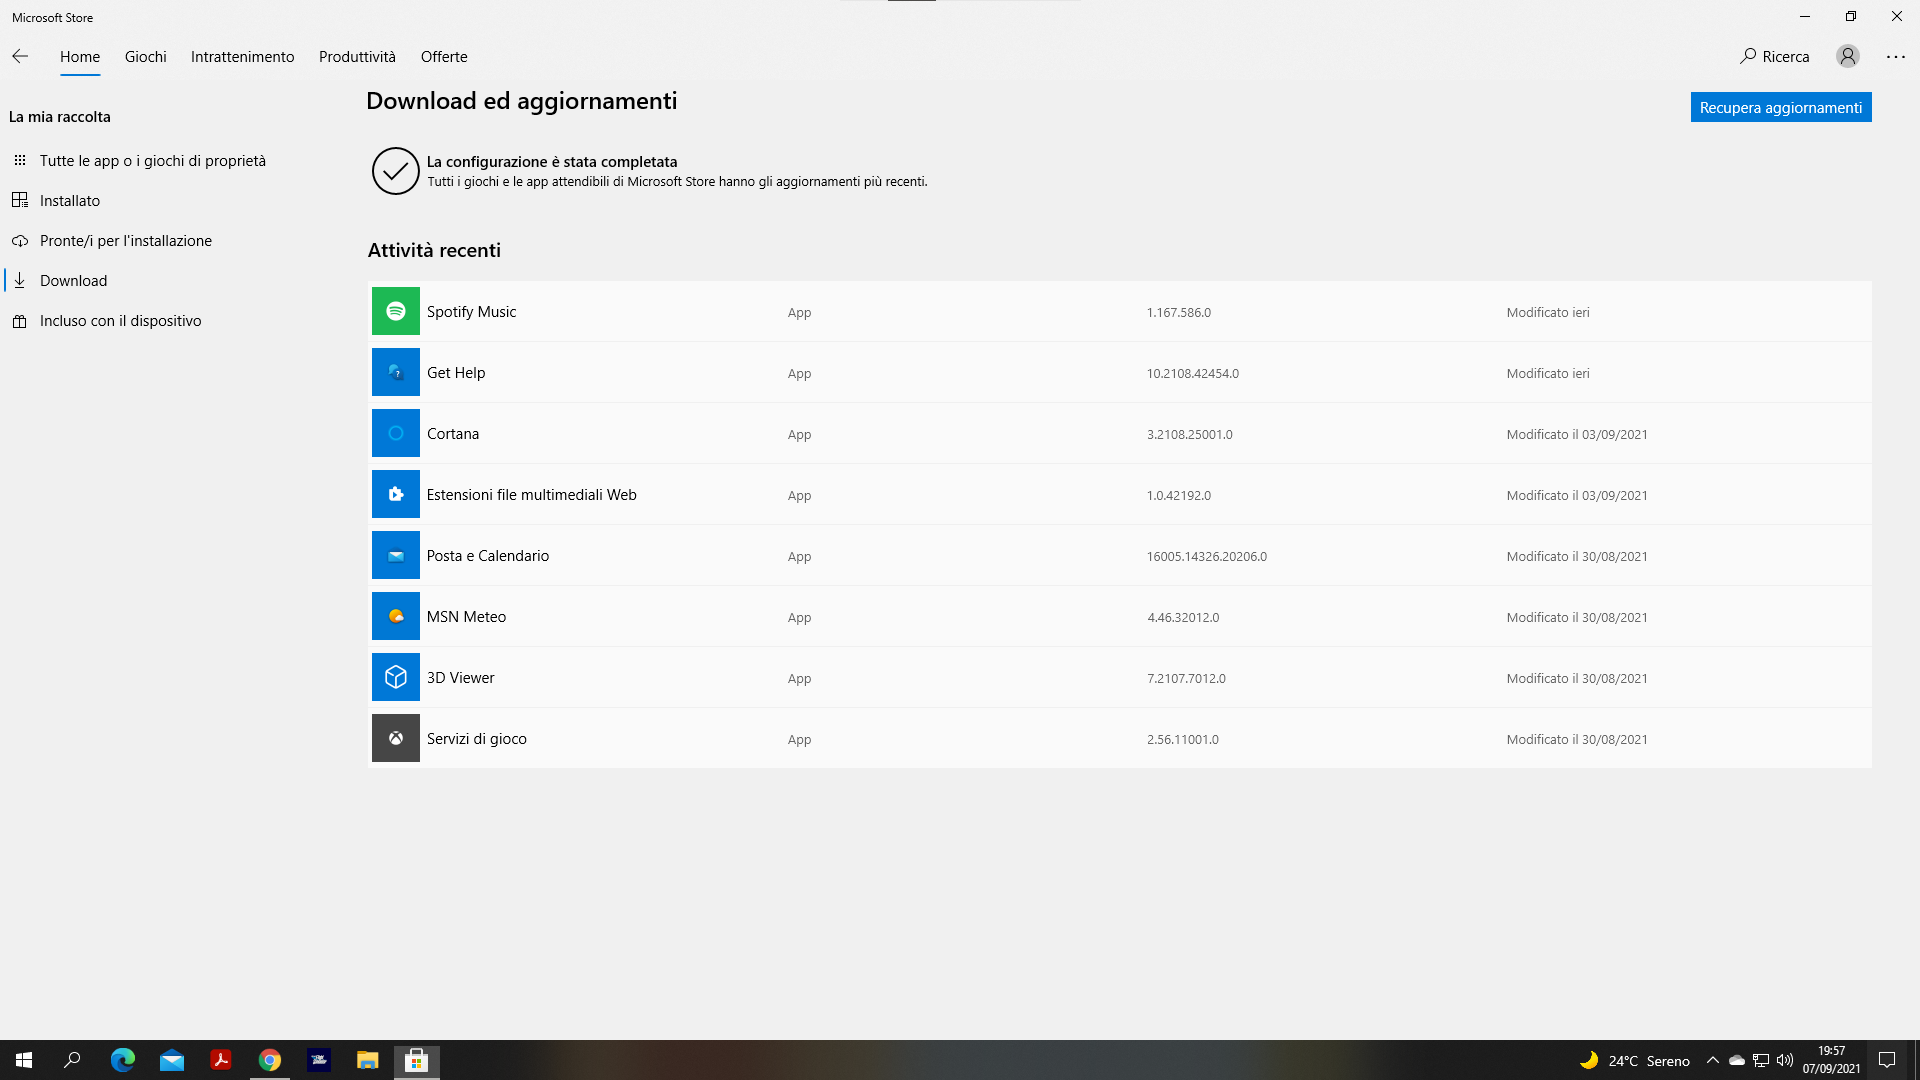Open the Spotify Music entry name
The image size is (1920, 1080).
point(472,311)
